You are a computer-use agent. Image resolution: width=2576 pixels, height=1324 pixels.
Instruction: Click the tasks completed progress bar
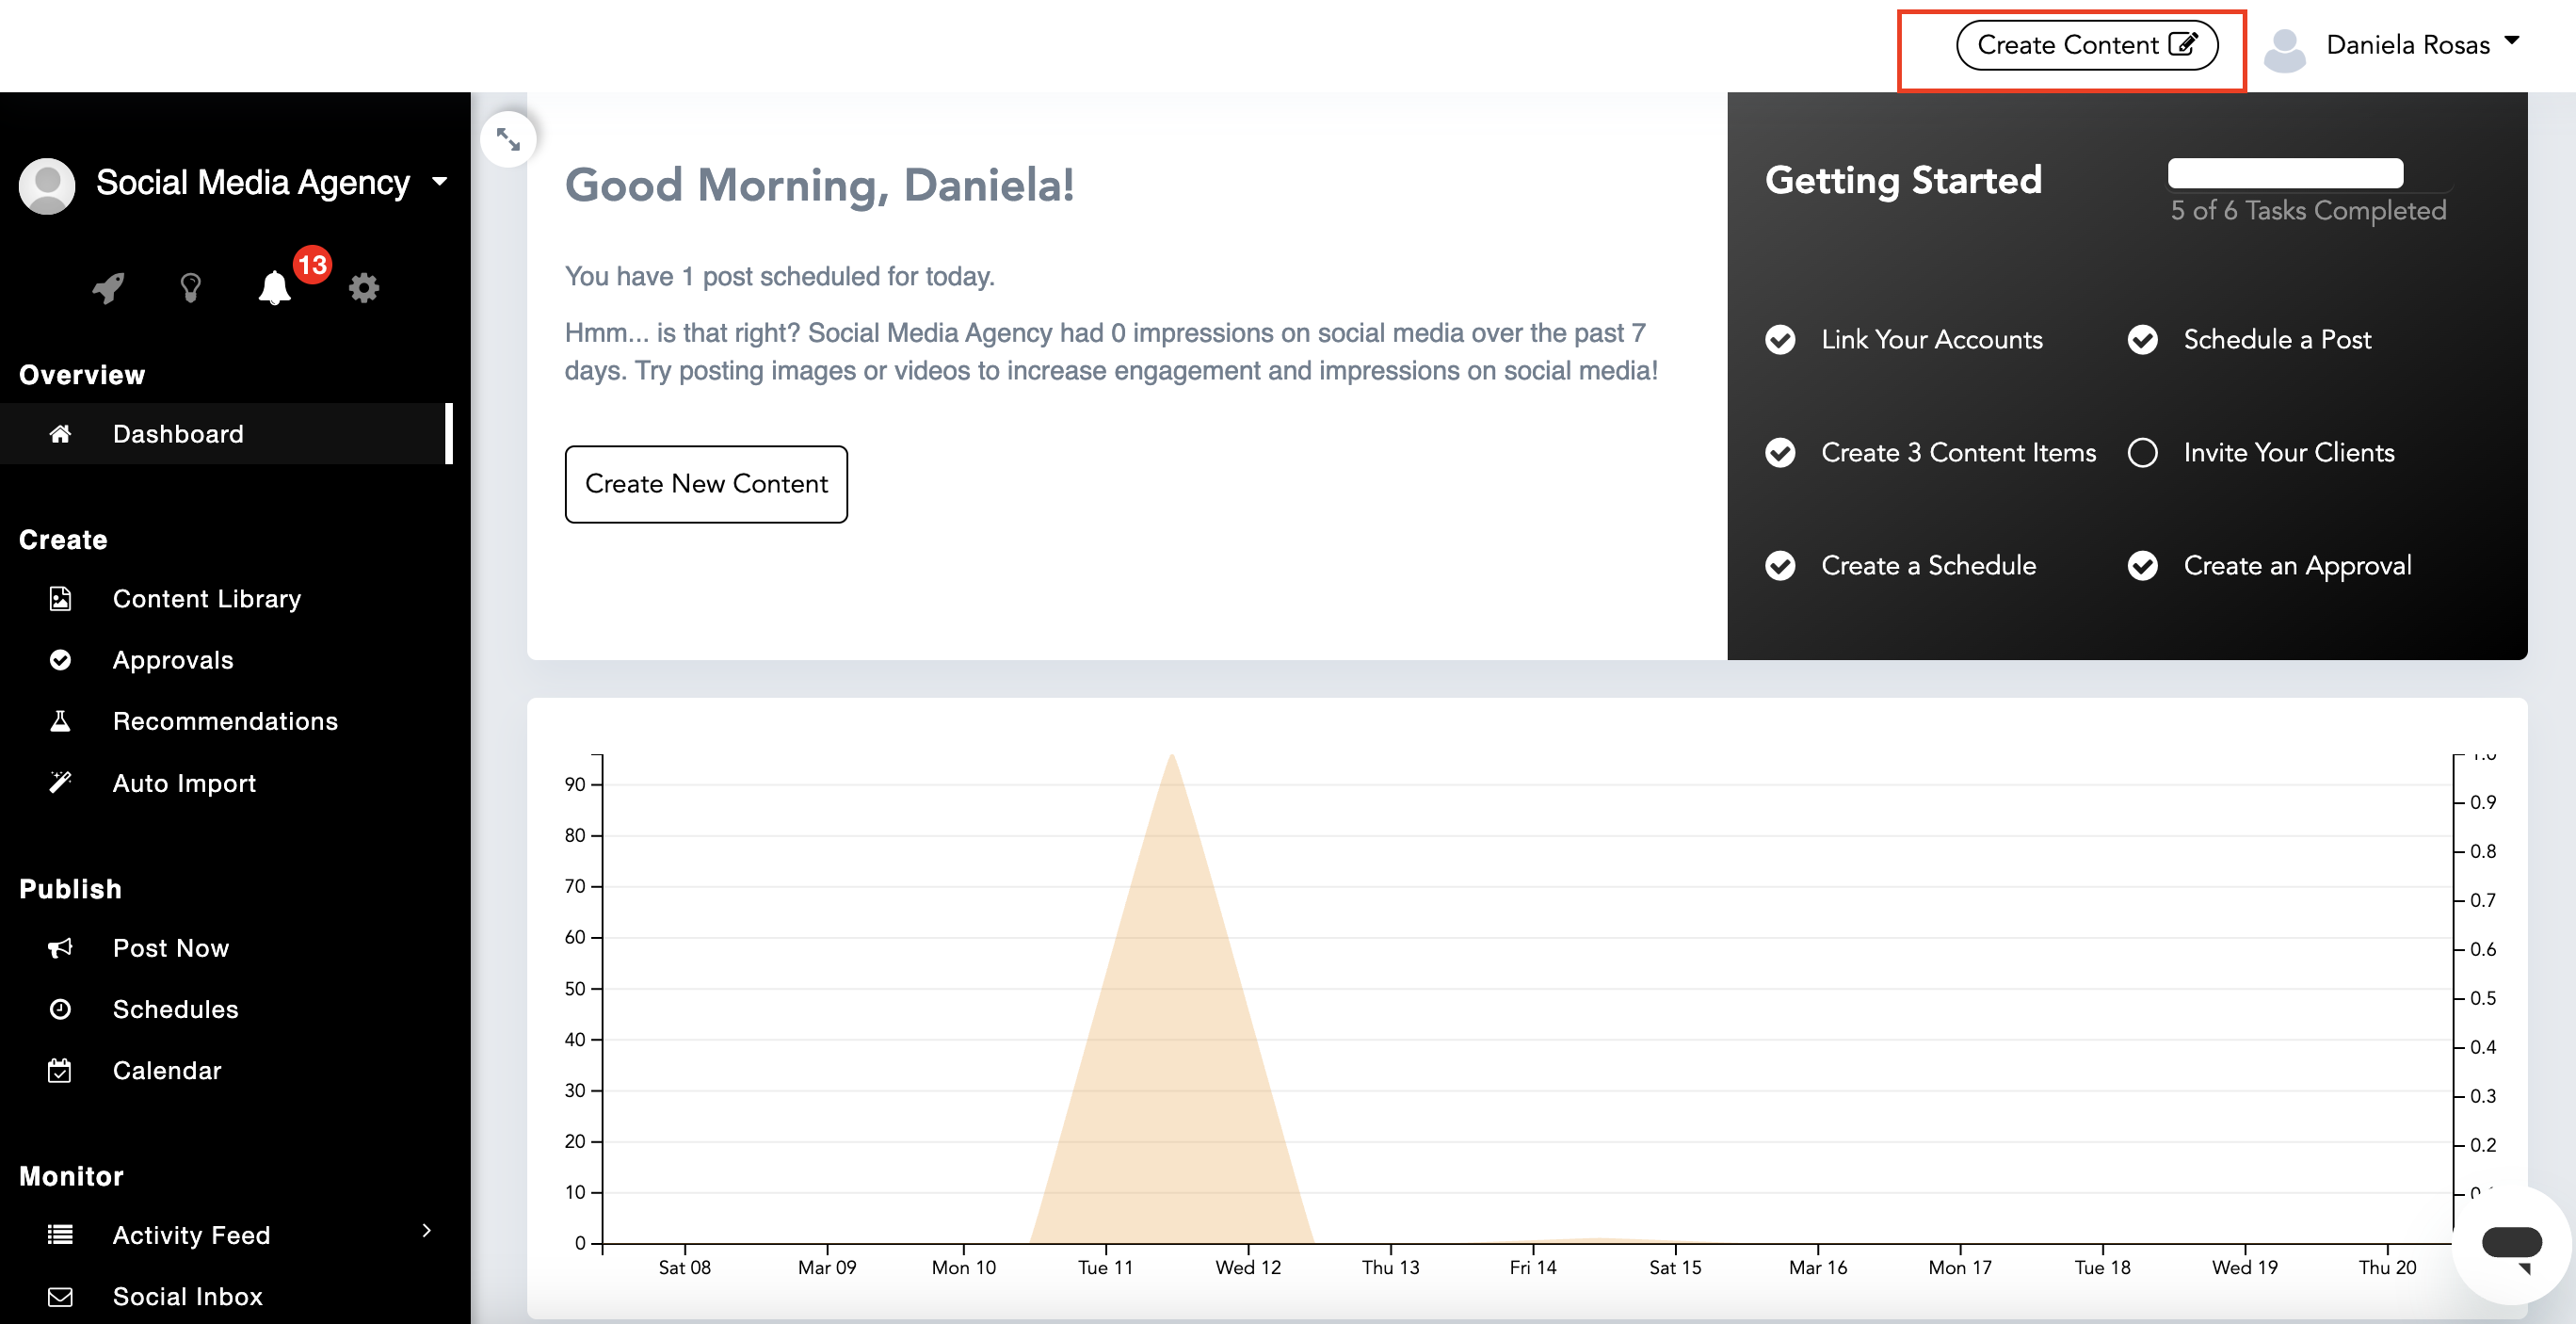(x=2286, y=173)
